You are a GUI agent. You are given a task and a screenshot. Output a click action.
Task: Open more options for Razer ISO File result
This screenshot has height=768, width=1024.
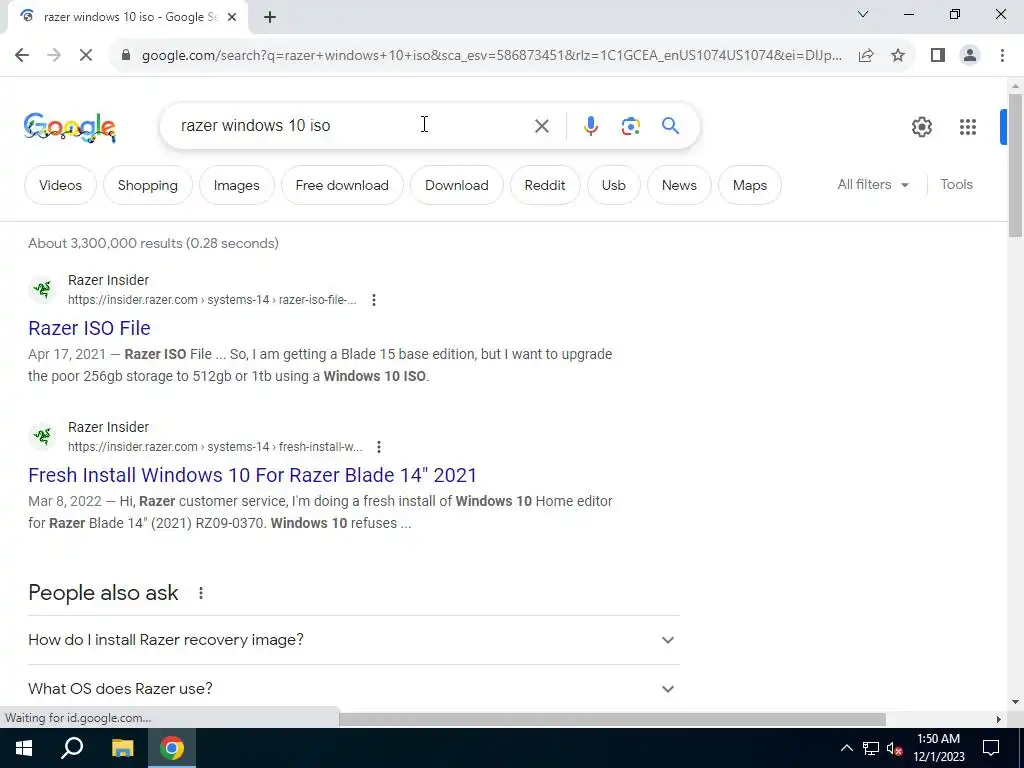pyautogui.click(x=374, y=300)
